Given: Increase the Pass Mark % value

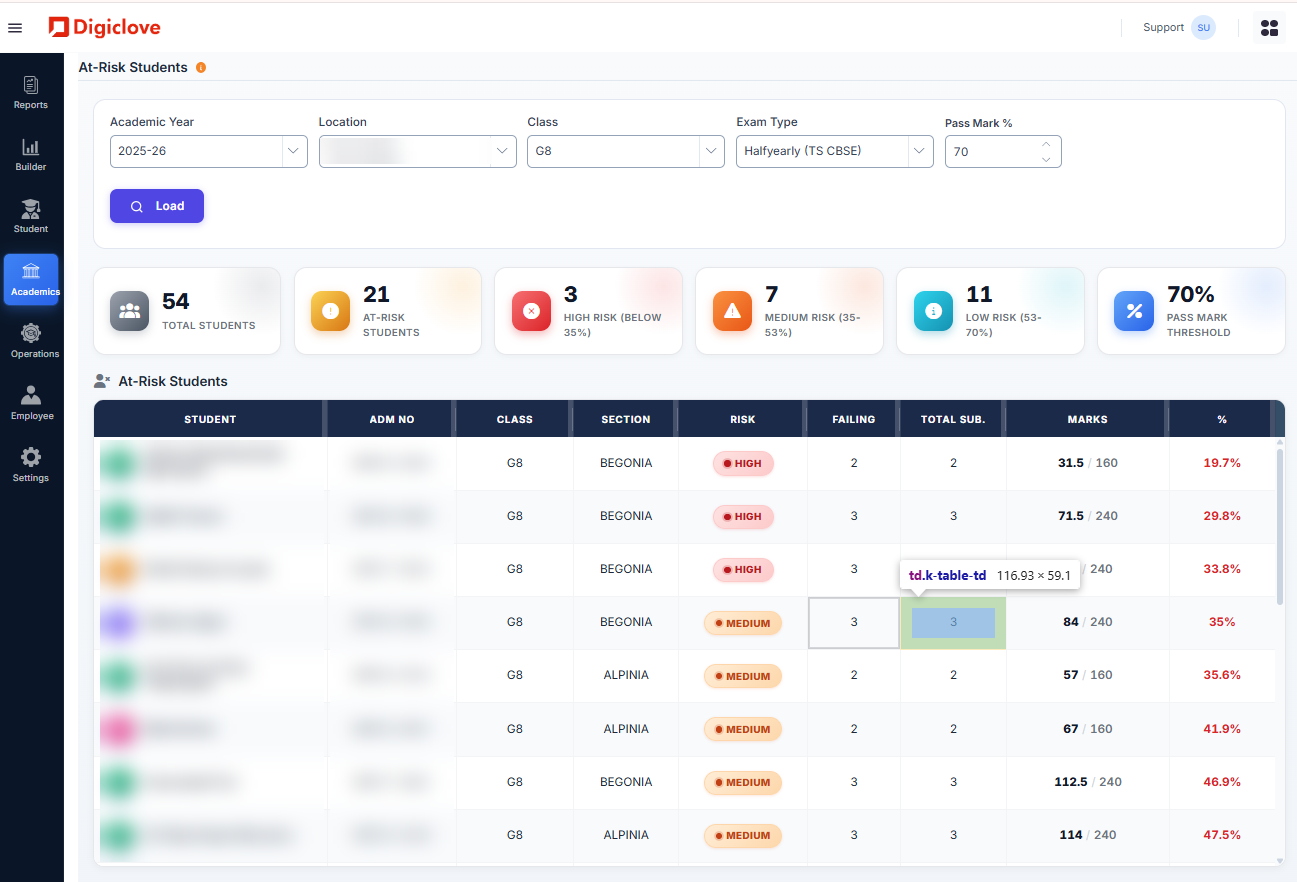Looking at the screenshot, I should [1046, 144].
